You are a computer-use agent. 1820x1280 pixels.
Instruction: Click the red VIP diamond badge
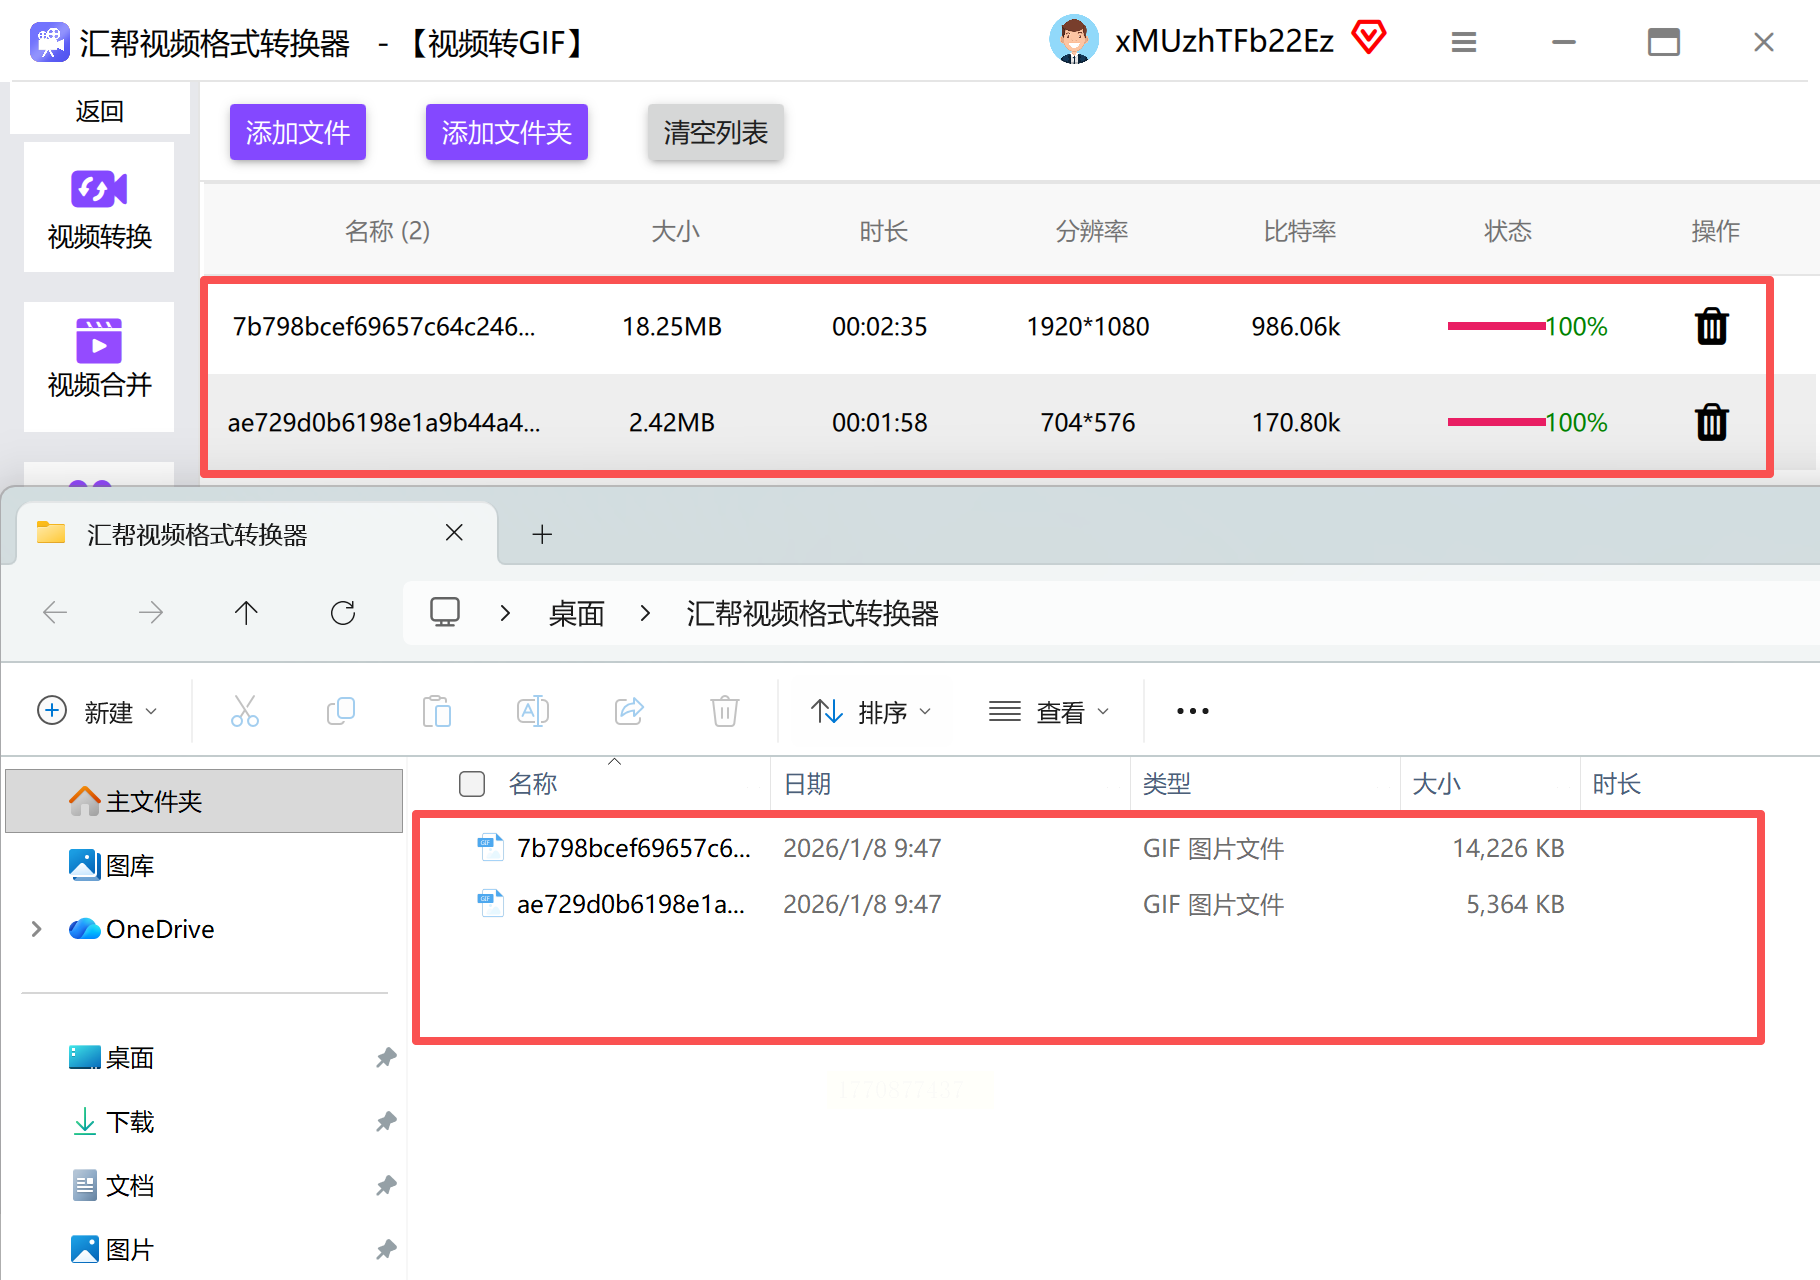click(1368, 38)
